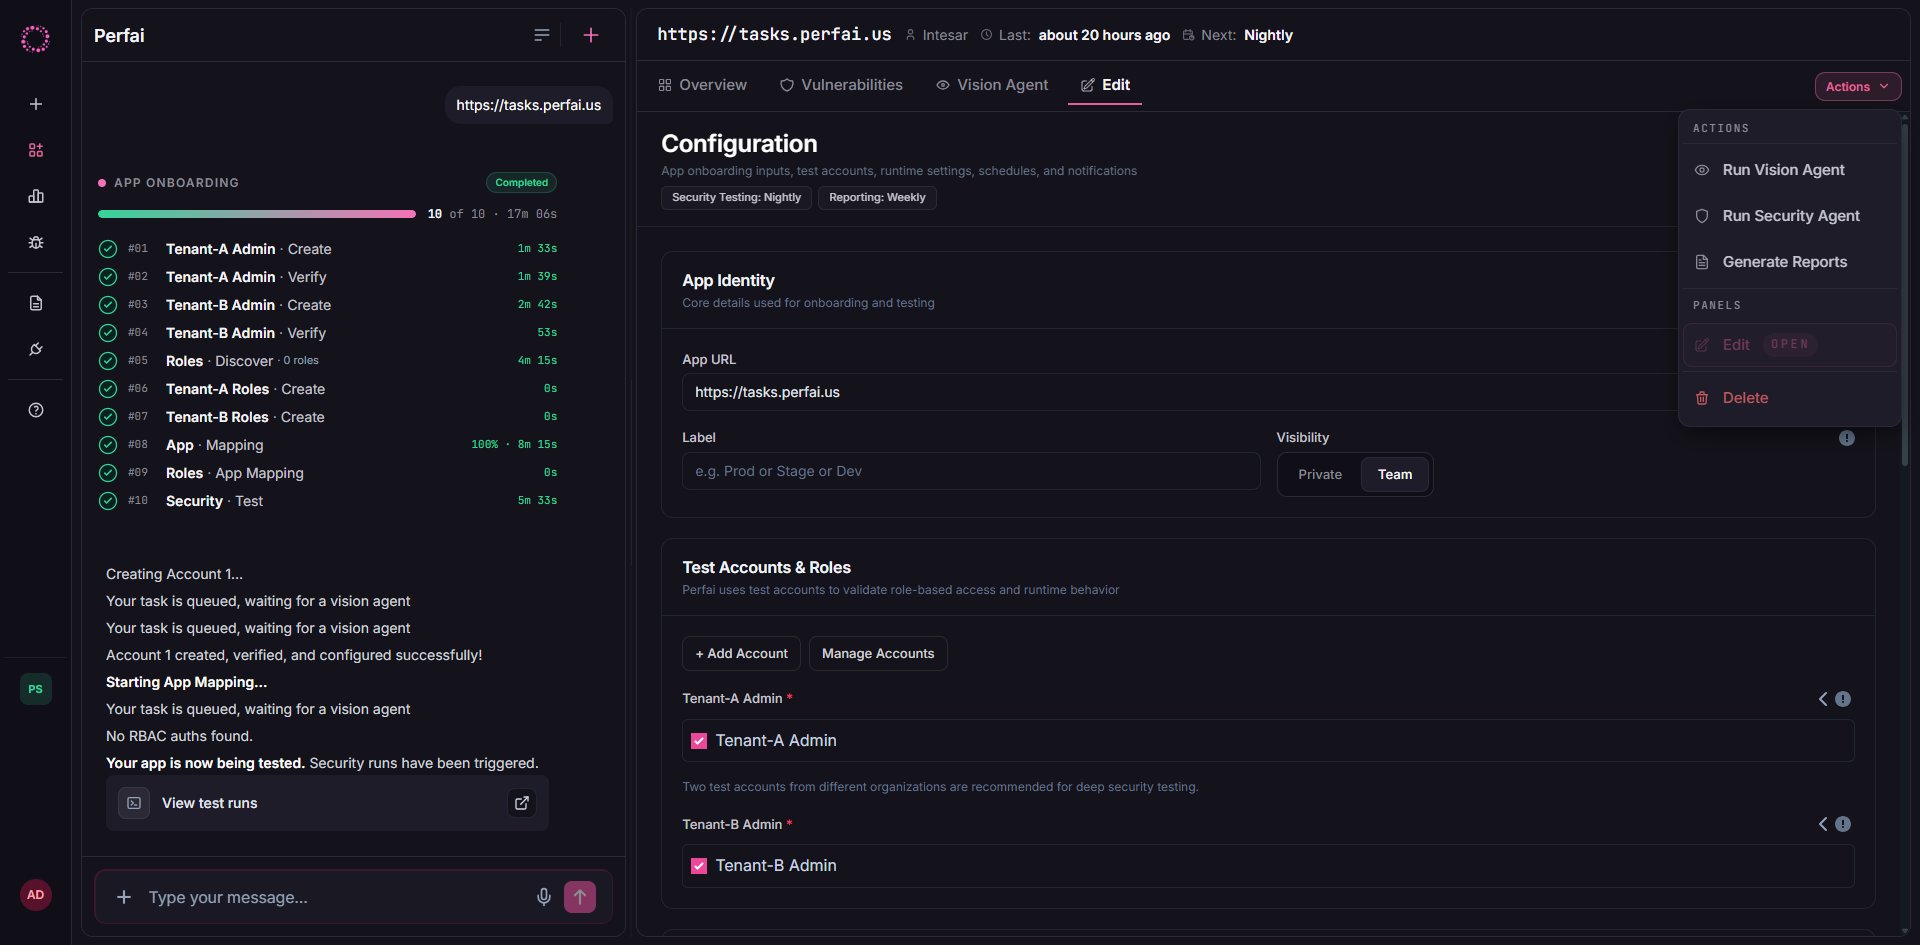Viewport: 1920px width, 945px height.
Task: Click the Completed status badge
Action: click(x=521, y=183)
